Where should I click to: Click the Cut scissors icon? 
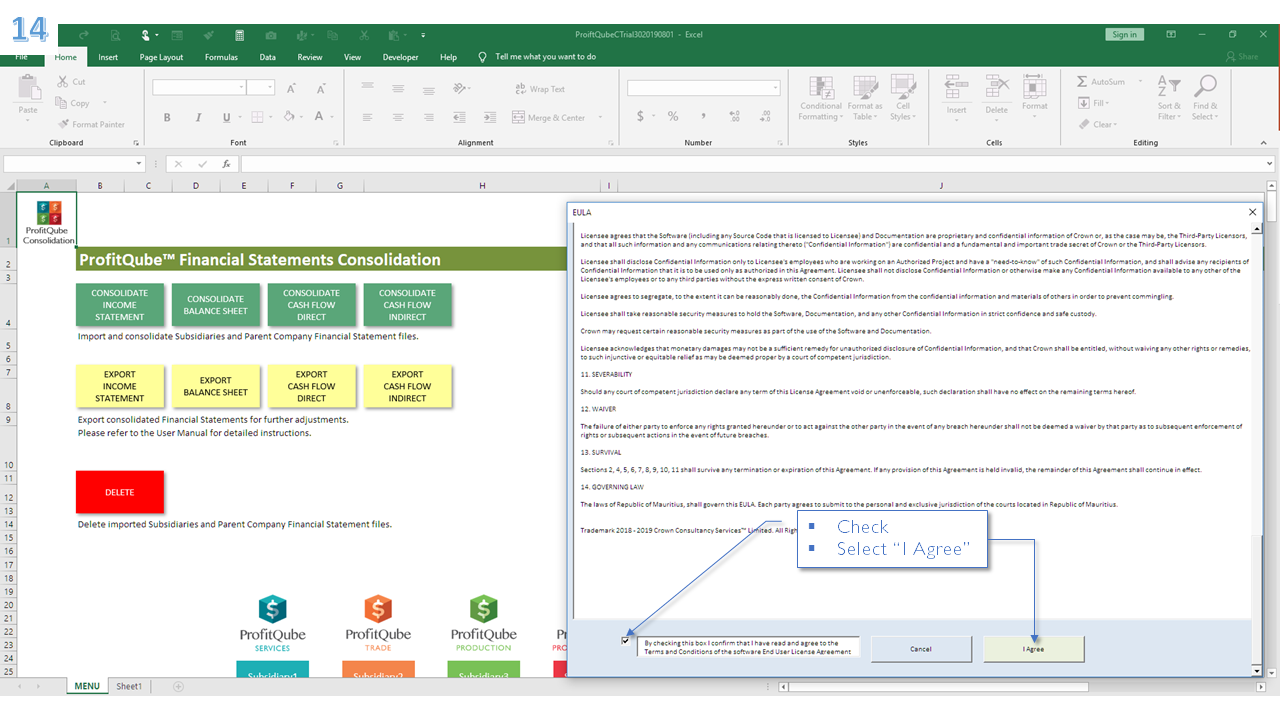click(x=61, y=82)
